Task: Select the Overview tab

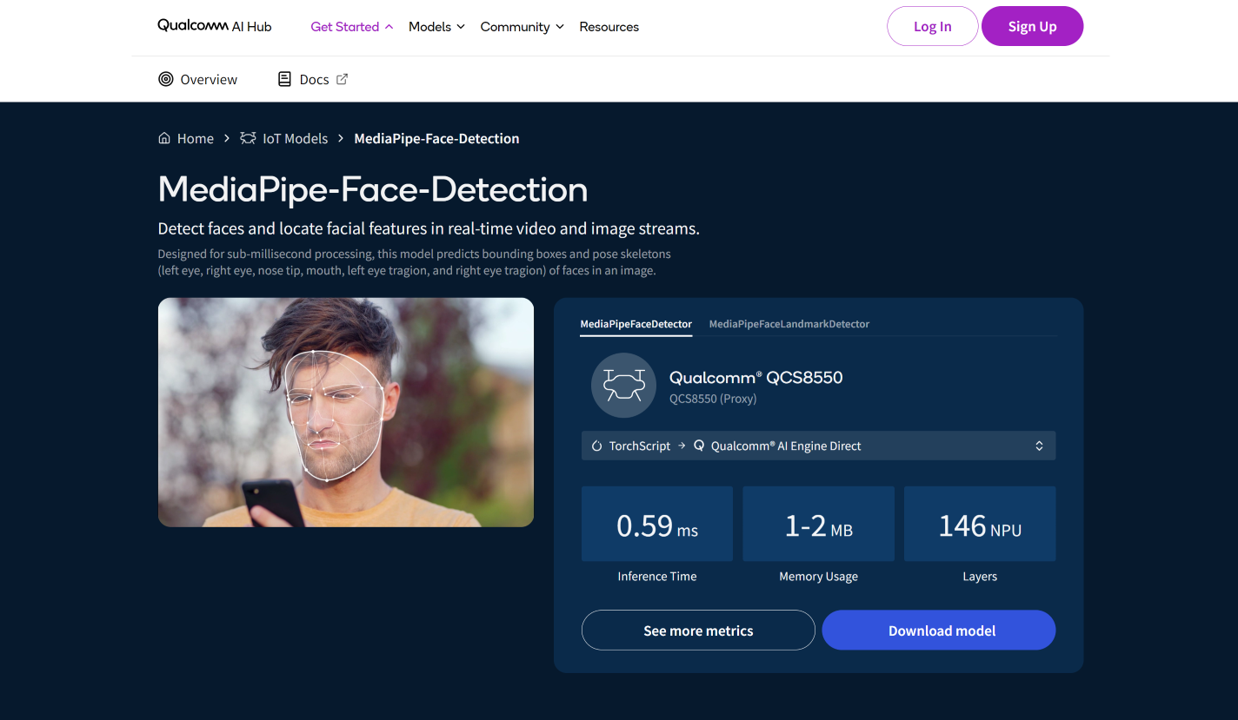Action: point(198,79)
